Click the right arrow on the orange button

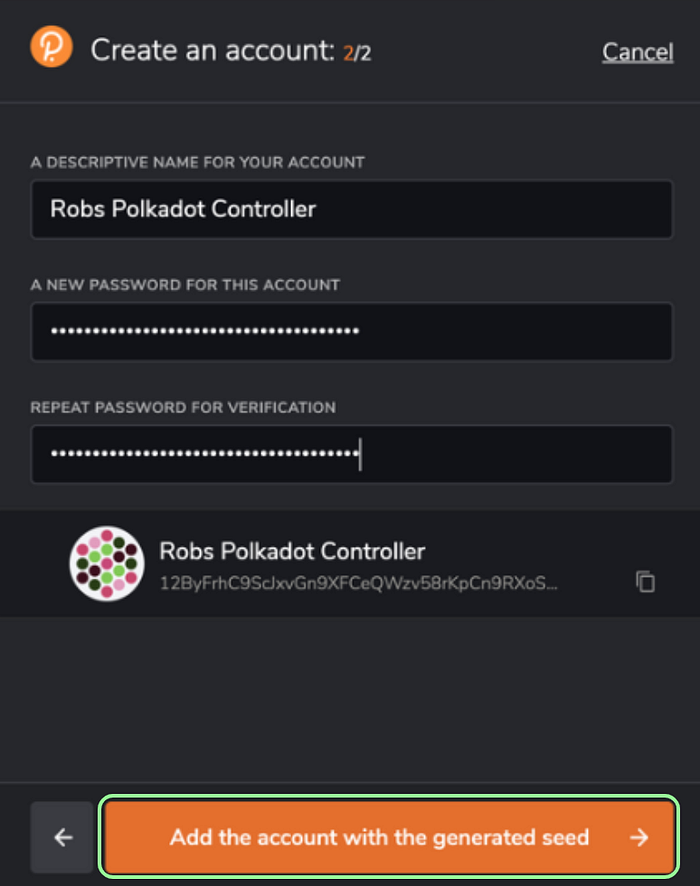[639, 837]
